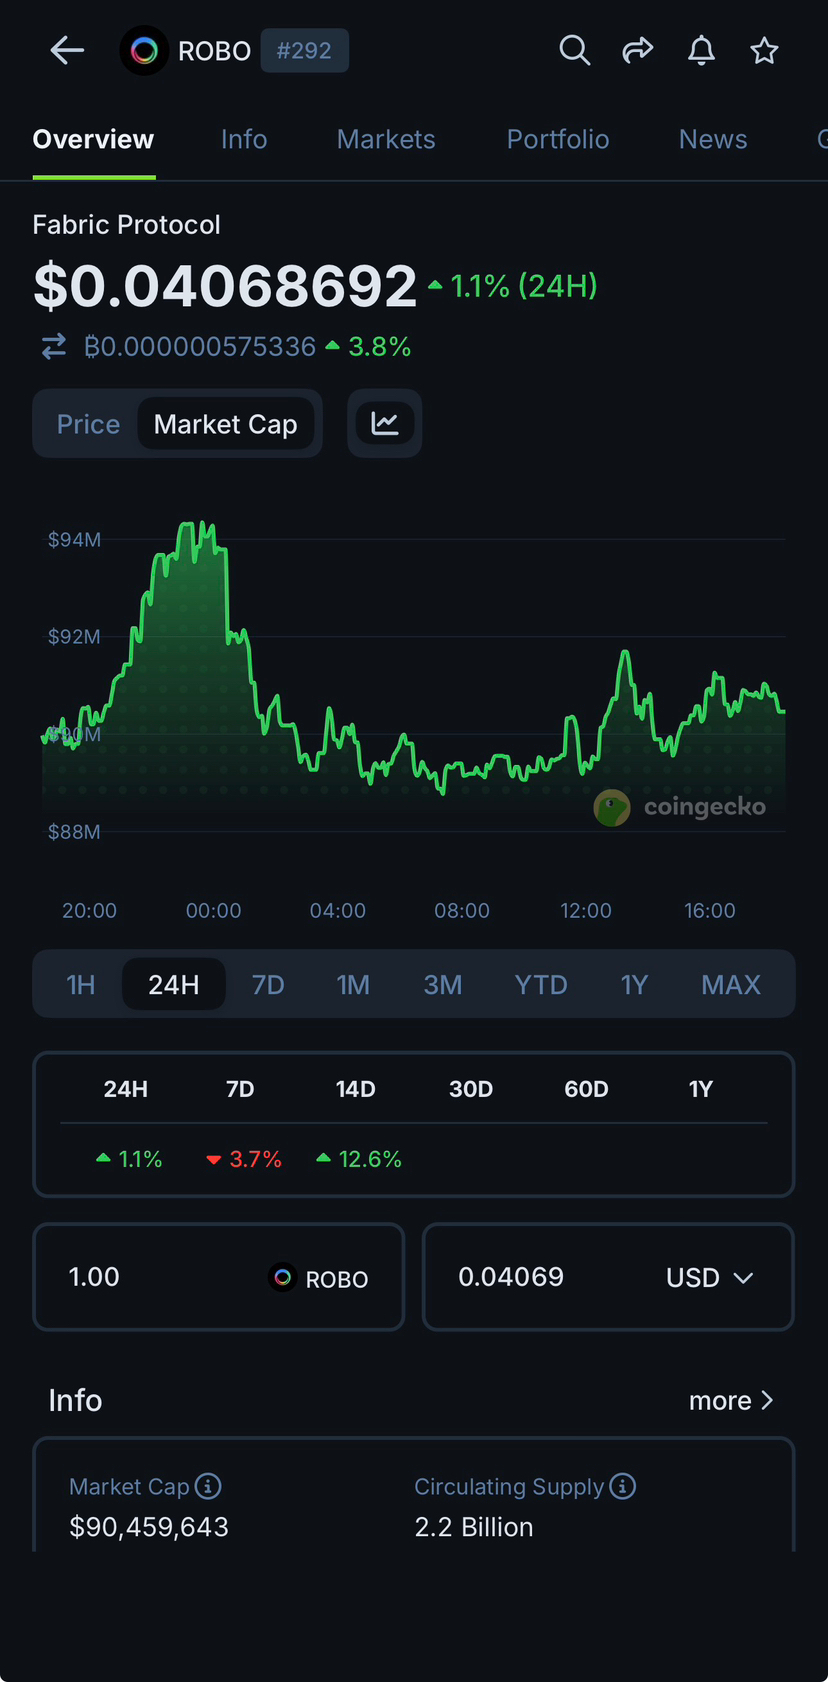Tap the 14D change value 12.6%
This screenshot has height=1682, width=828.
pos(359,1159)
